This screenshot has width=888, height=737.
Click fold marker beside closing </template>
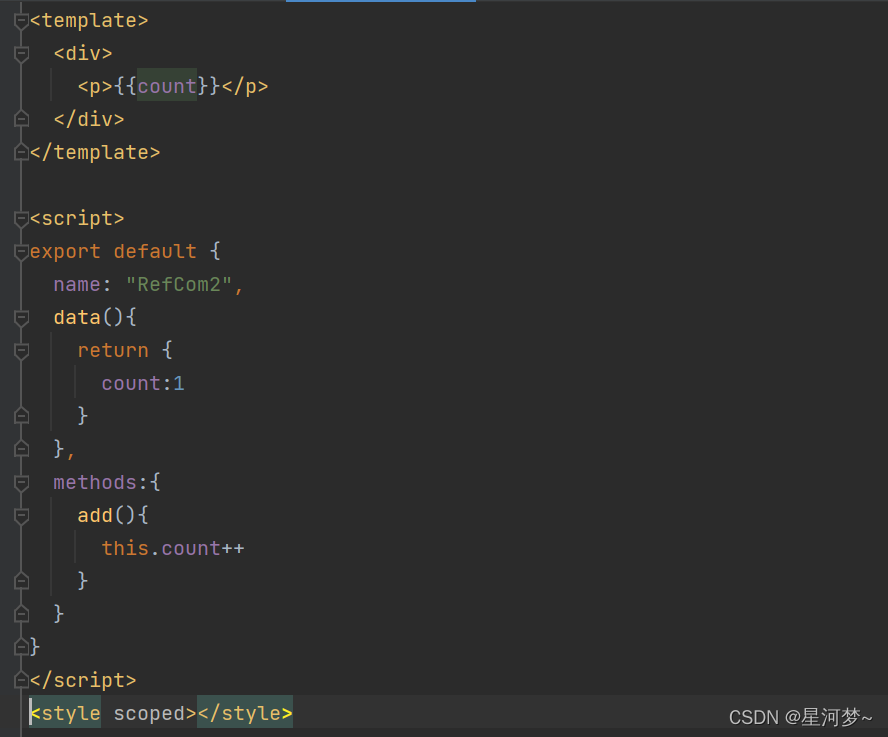(x=21, y=153)
